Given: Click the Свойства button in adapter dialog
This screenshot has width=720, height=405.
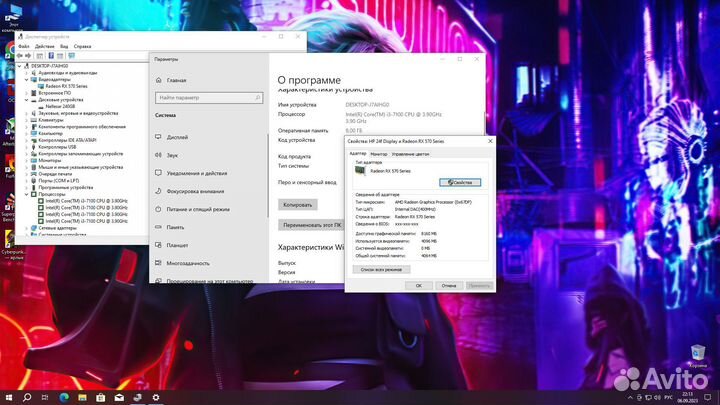Looking at the screenshot, I should click(x=460, y=183).
